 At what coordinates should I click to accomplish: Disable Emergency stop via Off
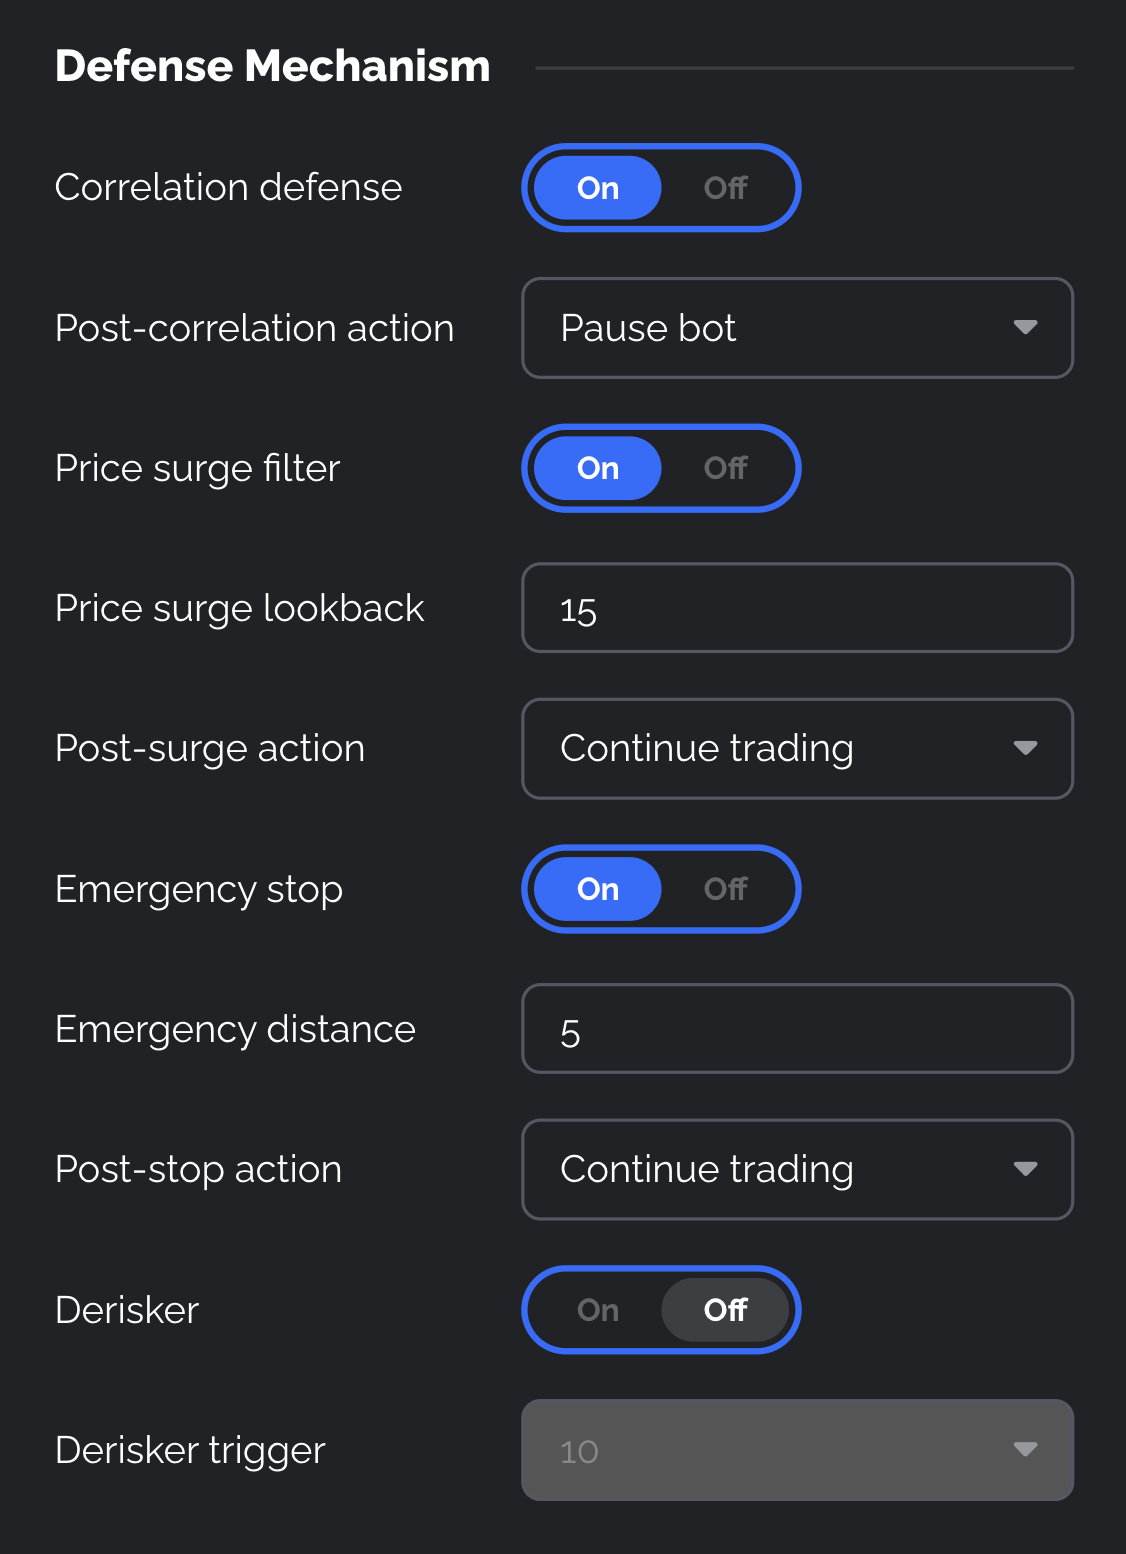tap(725, 889)
